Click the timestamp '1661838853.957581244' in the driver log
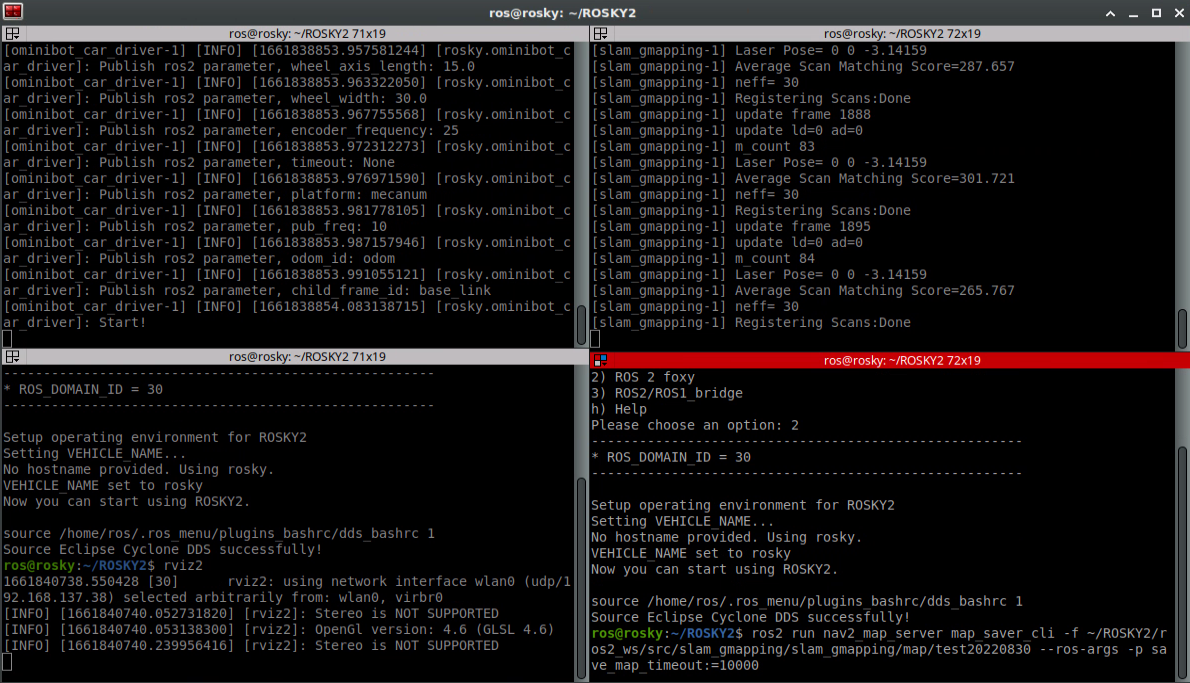This screenshot has width=1190, height=683. 339,51
